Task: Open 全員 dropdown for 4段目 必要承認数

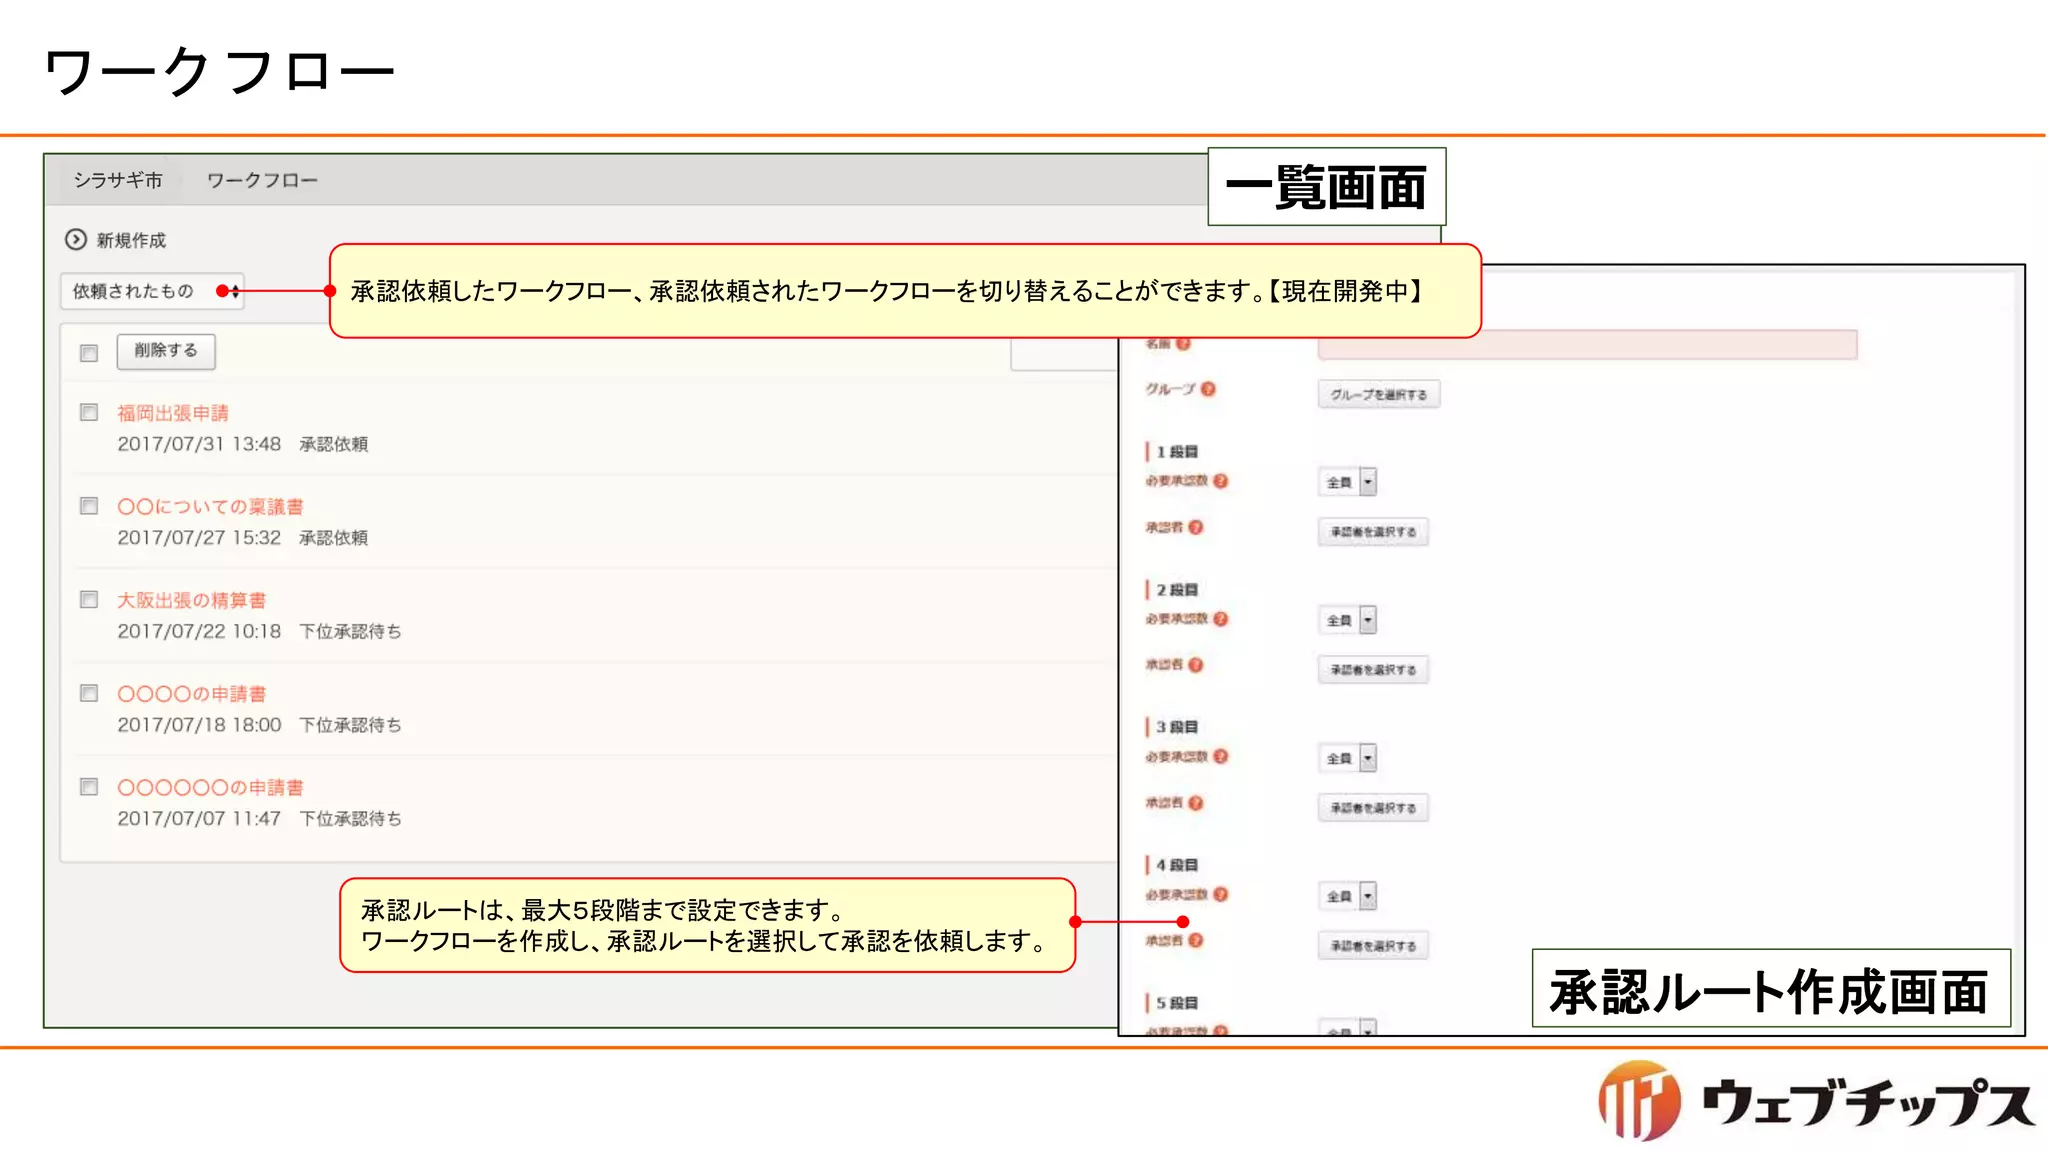Action: pyautogui.click(x=1347, y=896)
